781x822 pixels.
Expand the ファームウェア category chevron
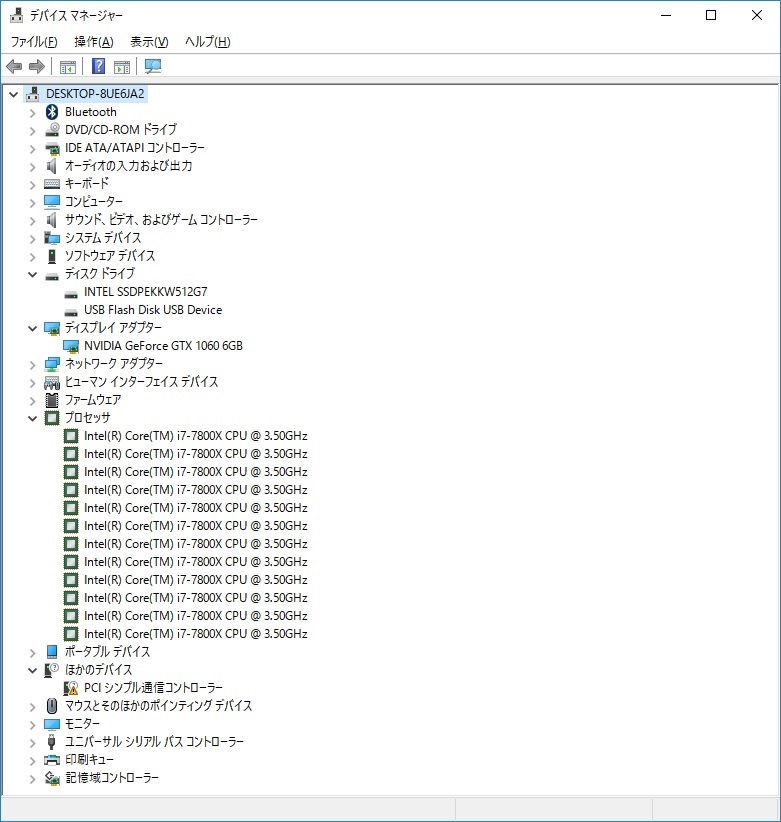pos(32,401)
